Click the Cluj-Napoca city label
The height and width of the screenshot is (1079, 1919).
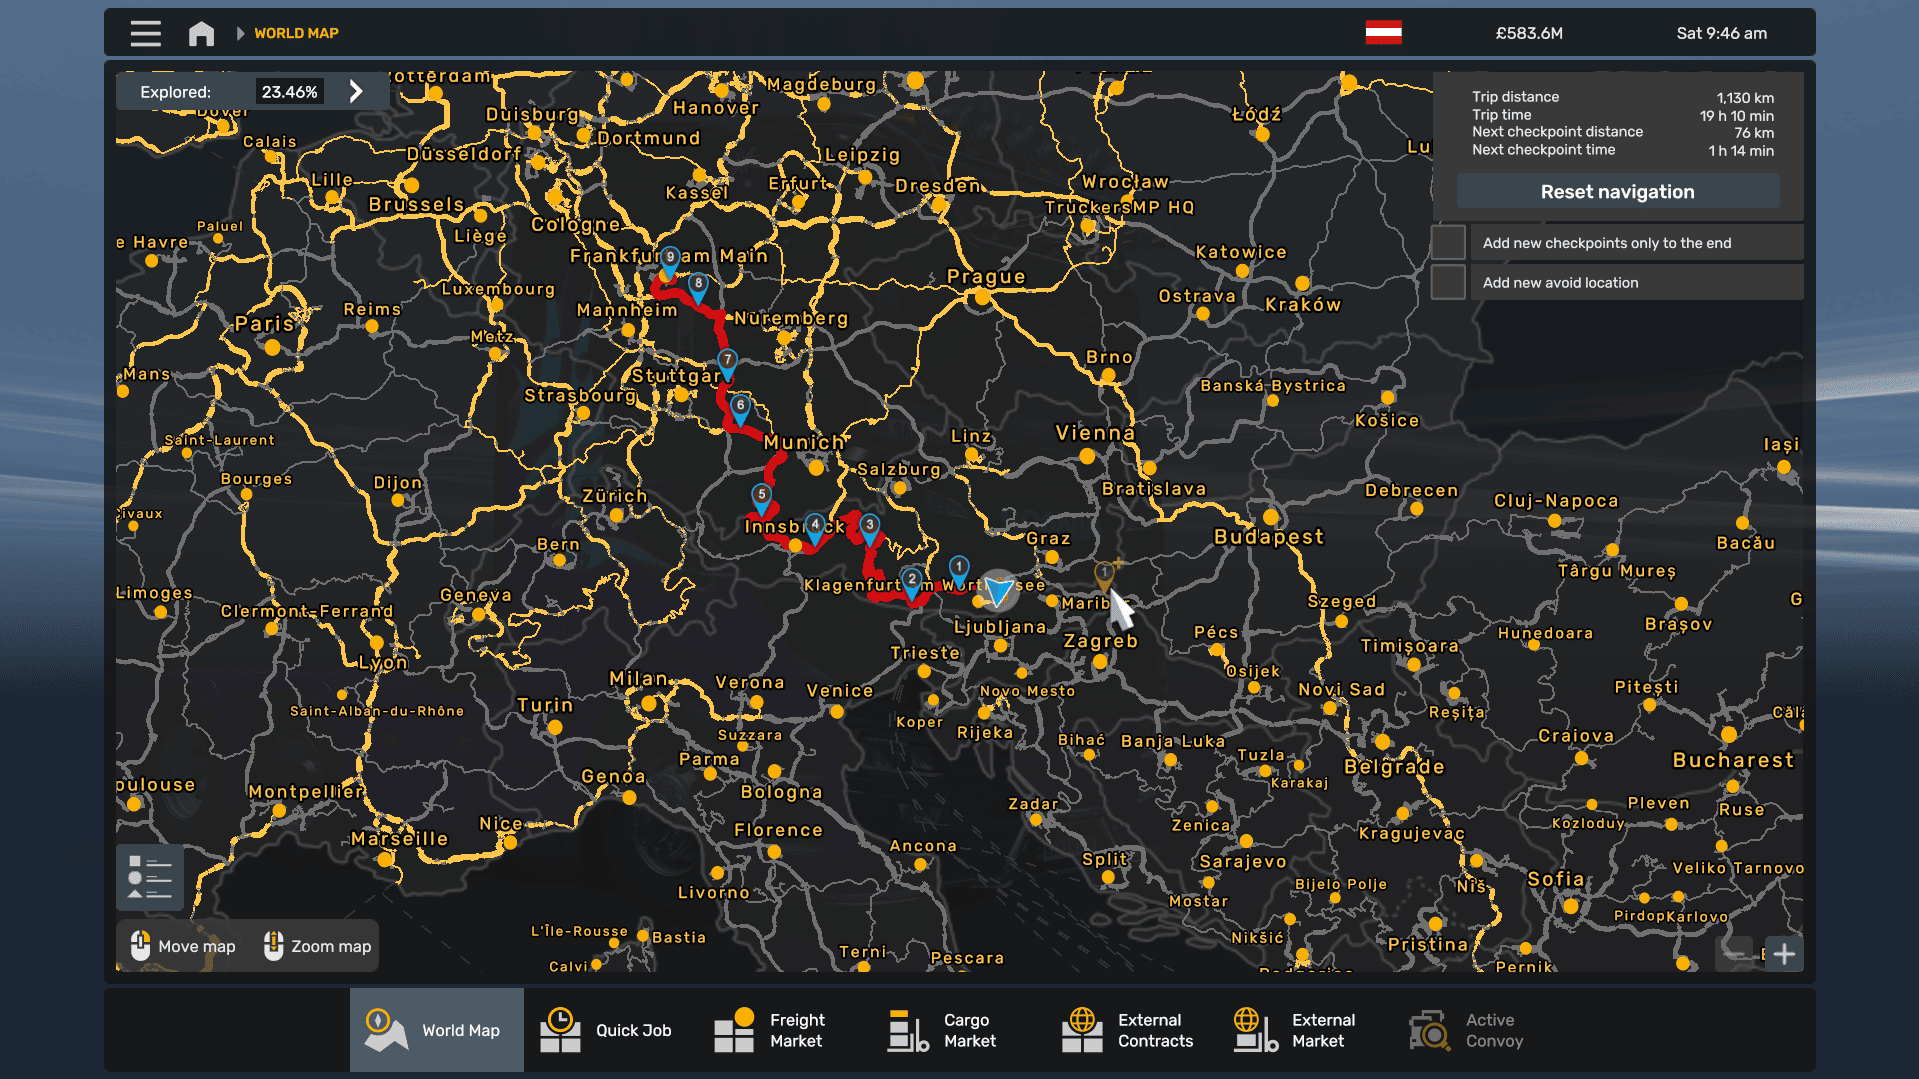pyautogui.click(x=1556, y=501)
